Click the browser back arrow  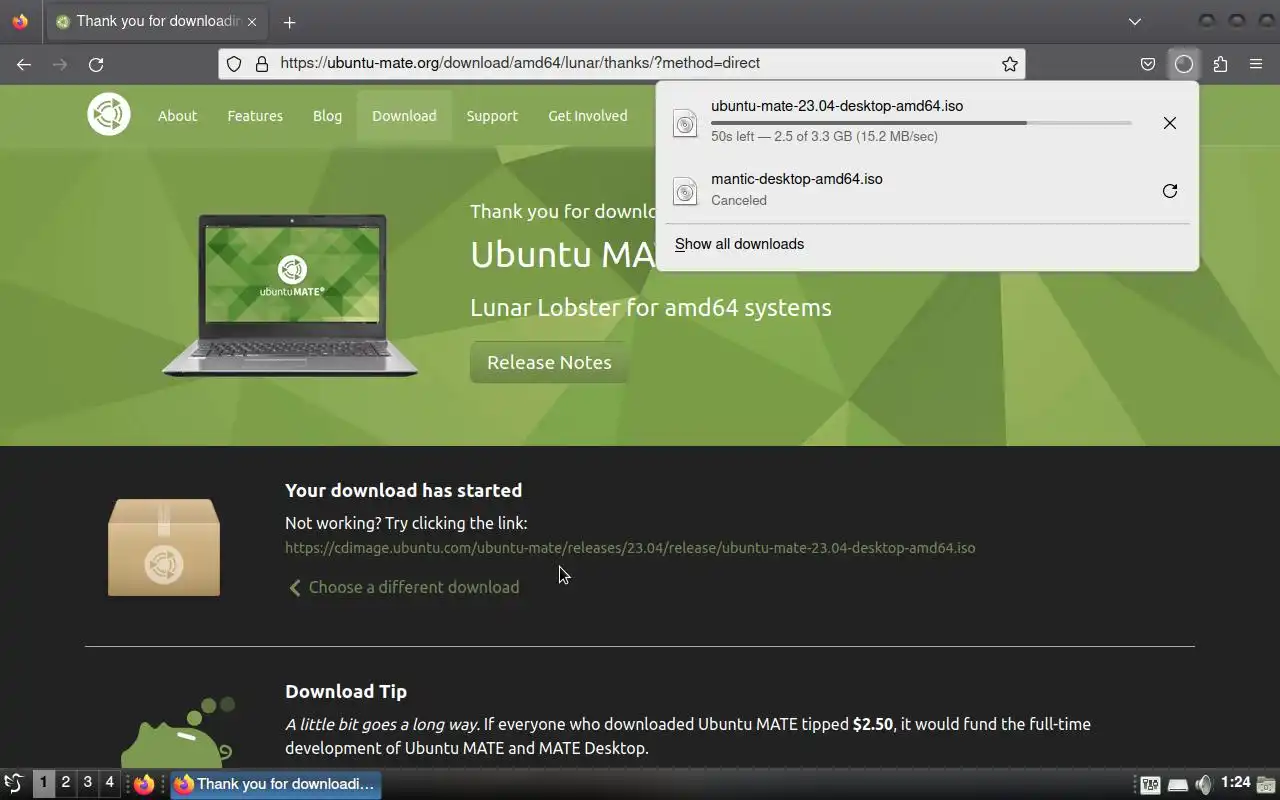(x=24, y=64)
